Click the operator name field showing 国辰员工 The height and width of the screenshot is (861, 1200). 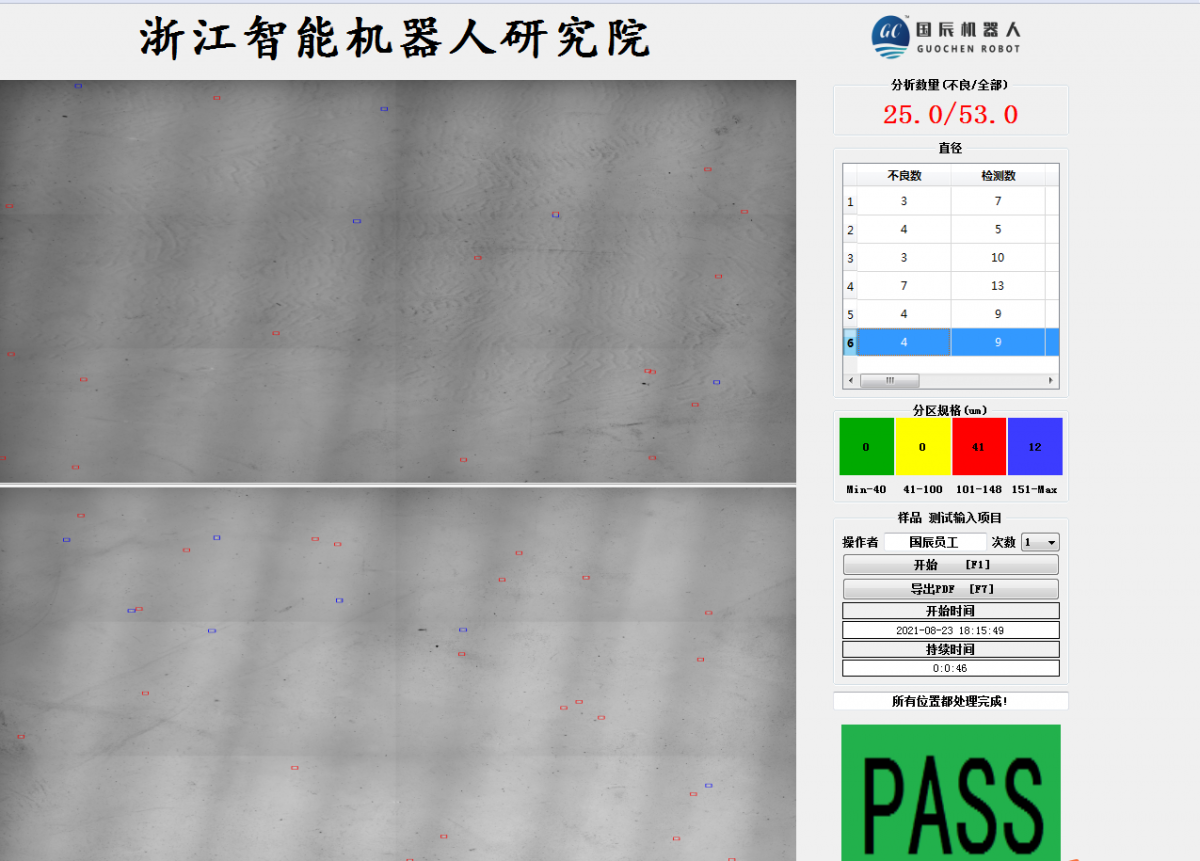(935, 541)
